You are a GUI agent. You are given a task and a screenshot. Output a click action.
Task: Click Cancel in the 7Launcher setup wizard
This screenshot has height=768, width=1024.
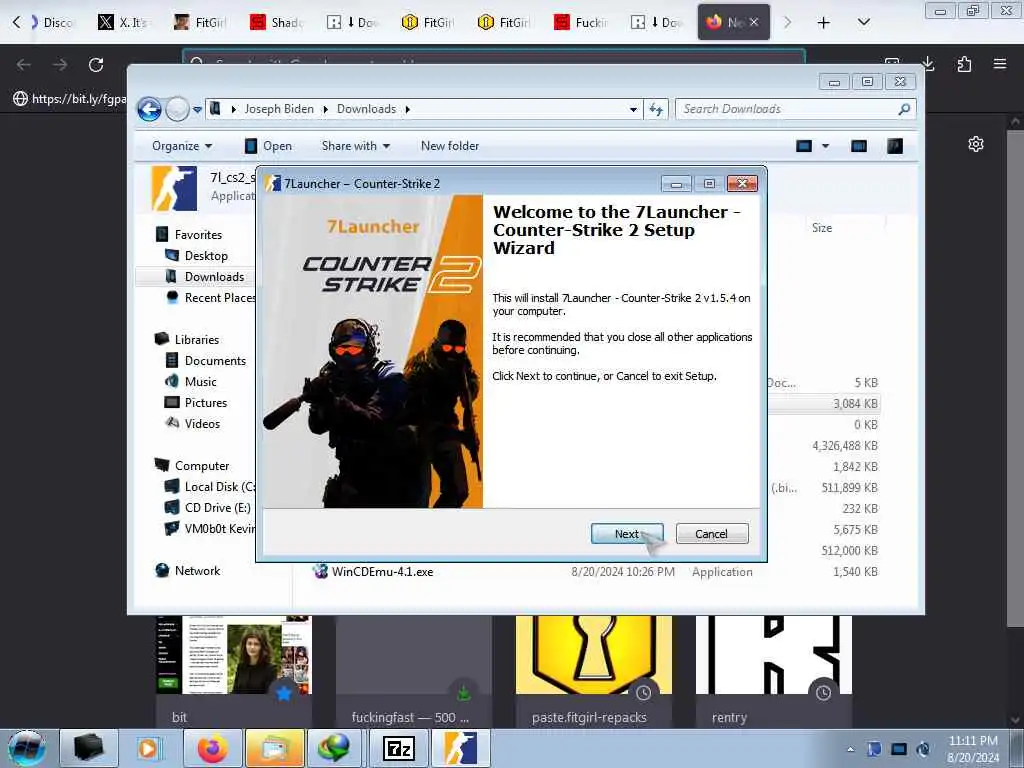(712, 534)
